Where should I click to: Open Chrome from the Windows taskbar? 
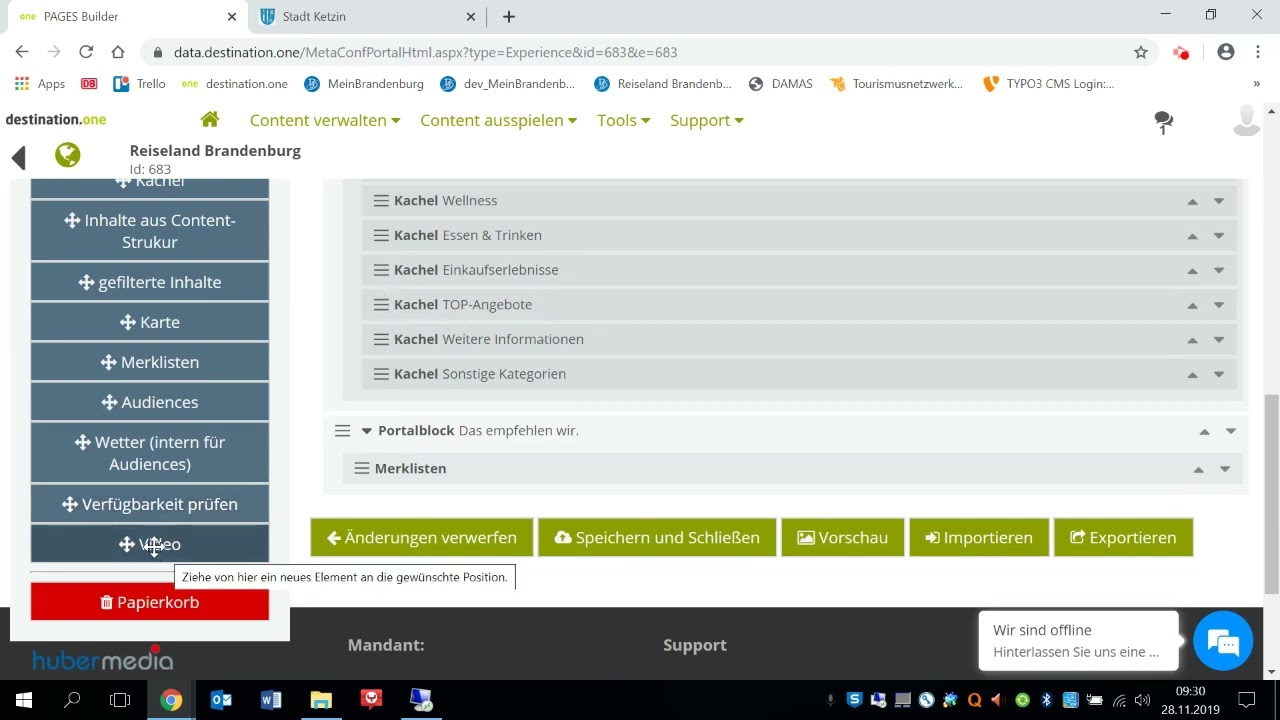171,700
